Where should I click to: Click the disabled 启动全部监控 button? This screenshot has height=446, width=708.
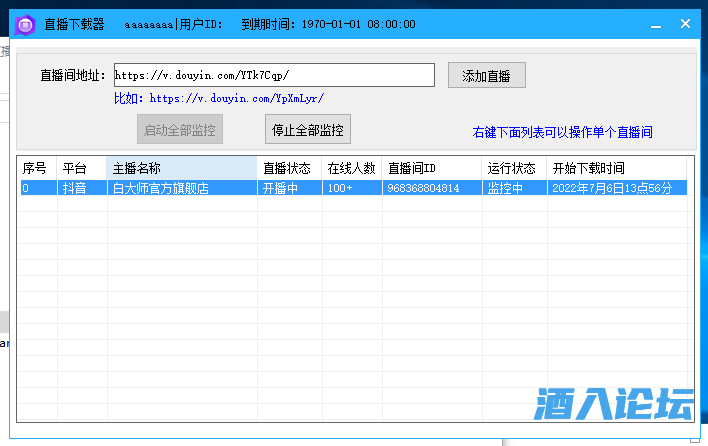click(179, 129)
